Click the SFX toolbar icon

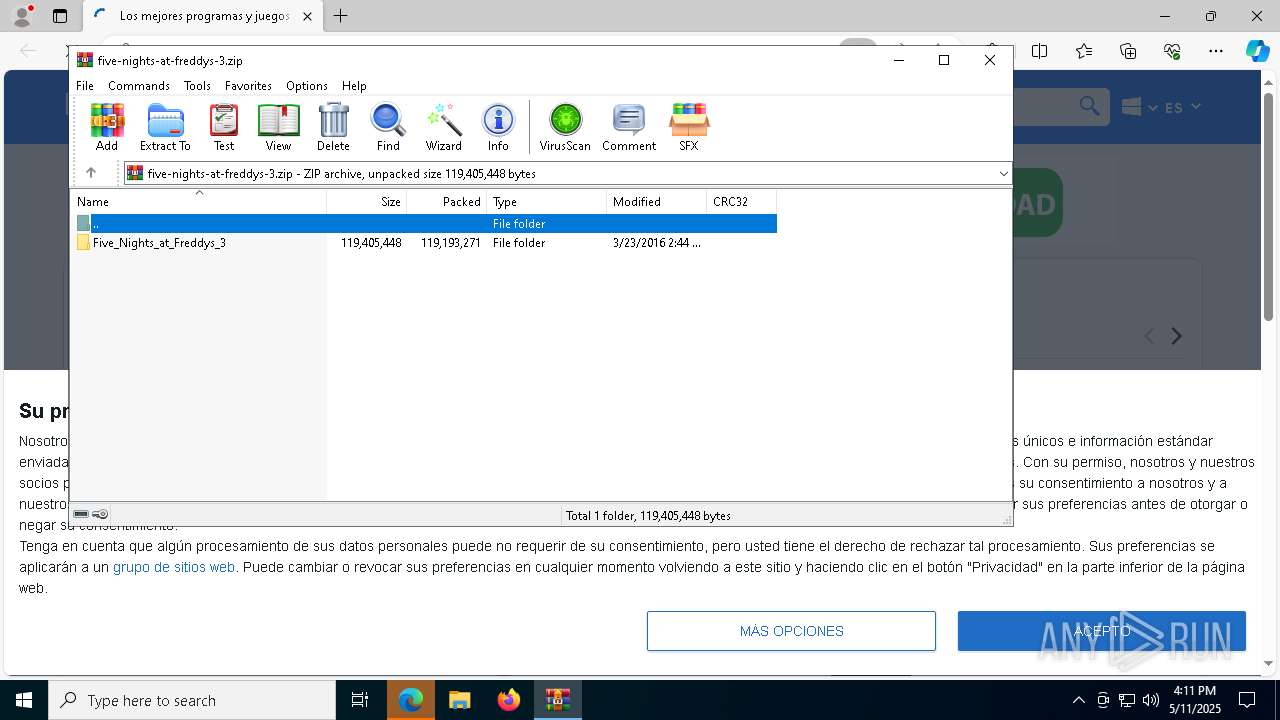click(689, 127)
